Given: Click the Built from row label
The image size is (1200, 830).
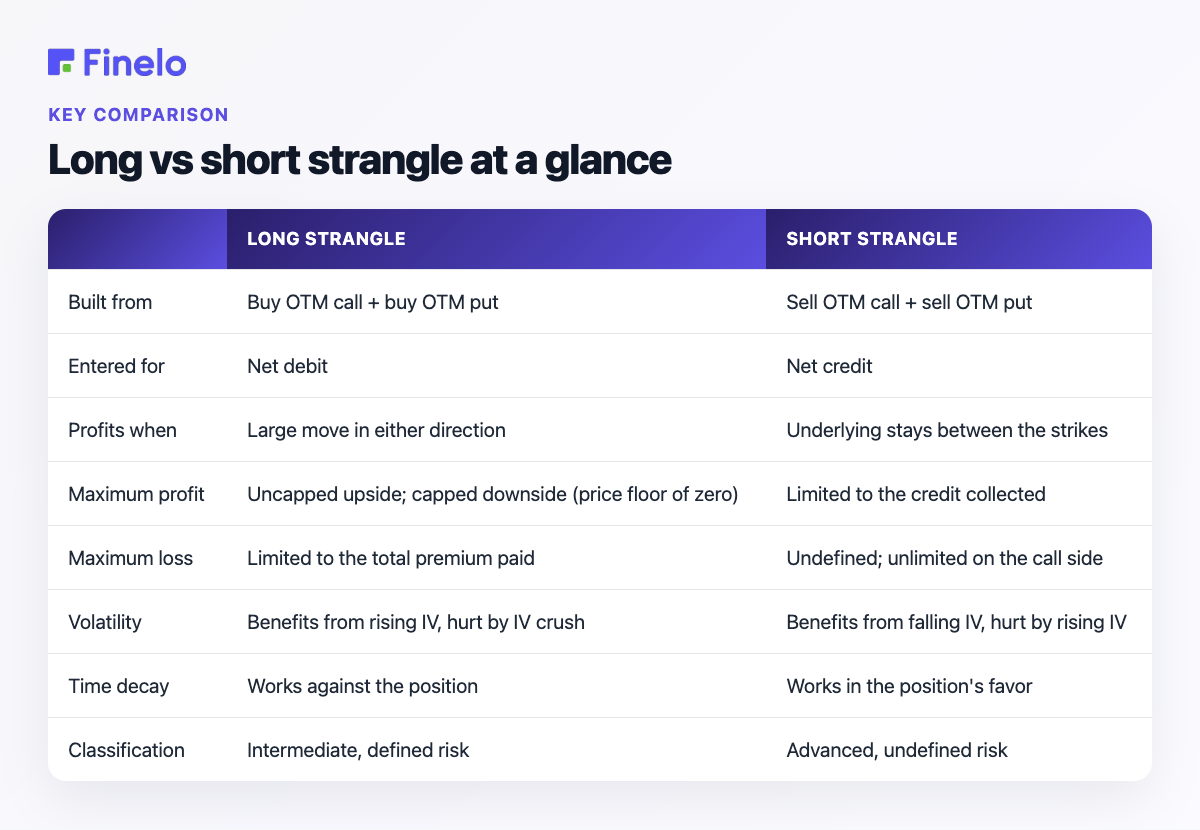Looking at the screenshot, I should click(x=110, y=302).
